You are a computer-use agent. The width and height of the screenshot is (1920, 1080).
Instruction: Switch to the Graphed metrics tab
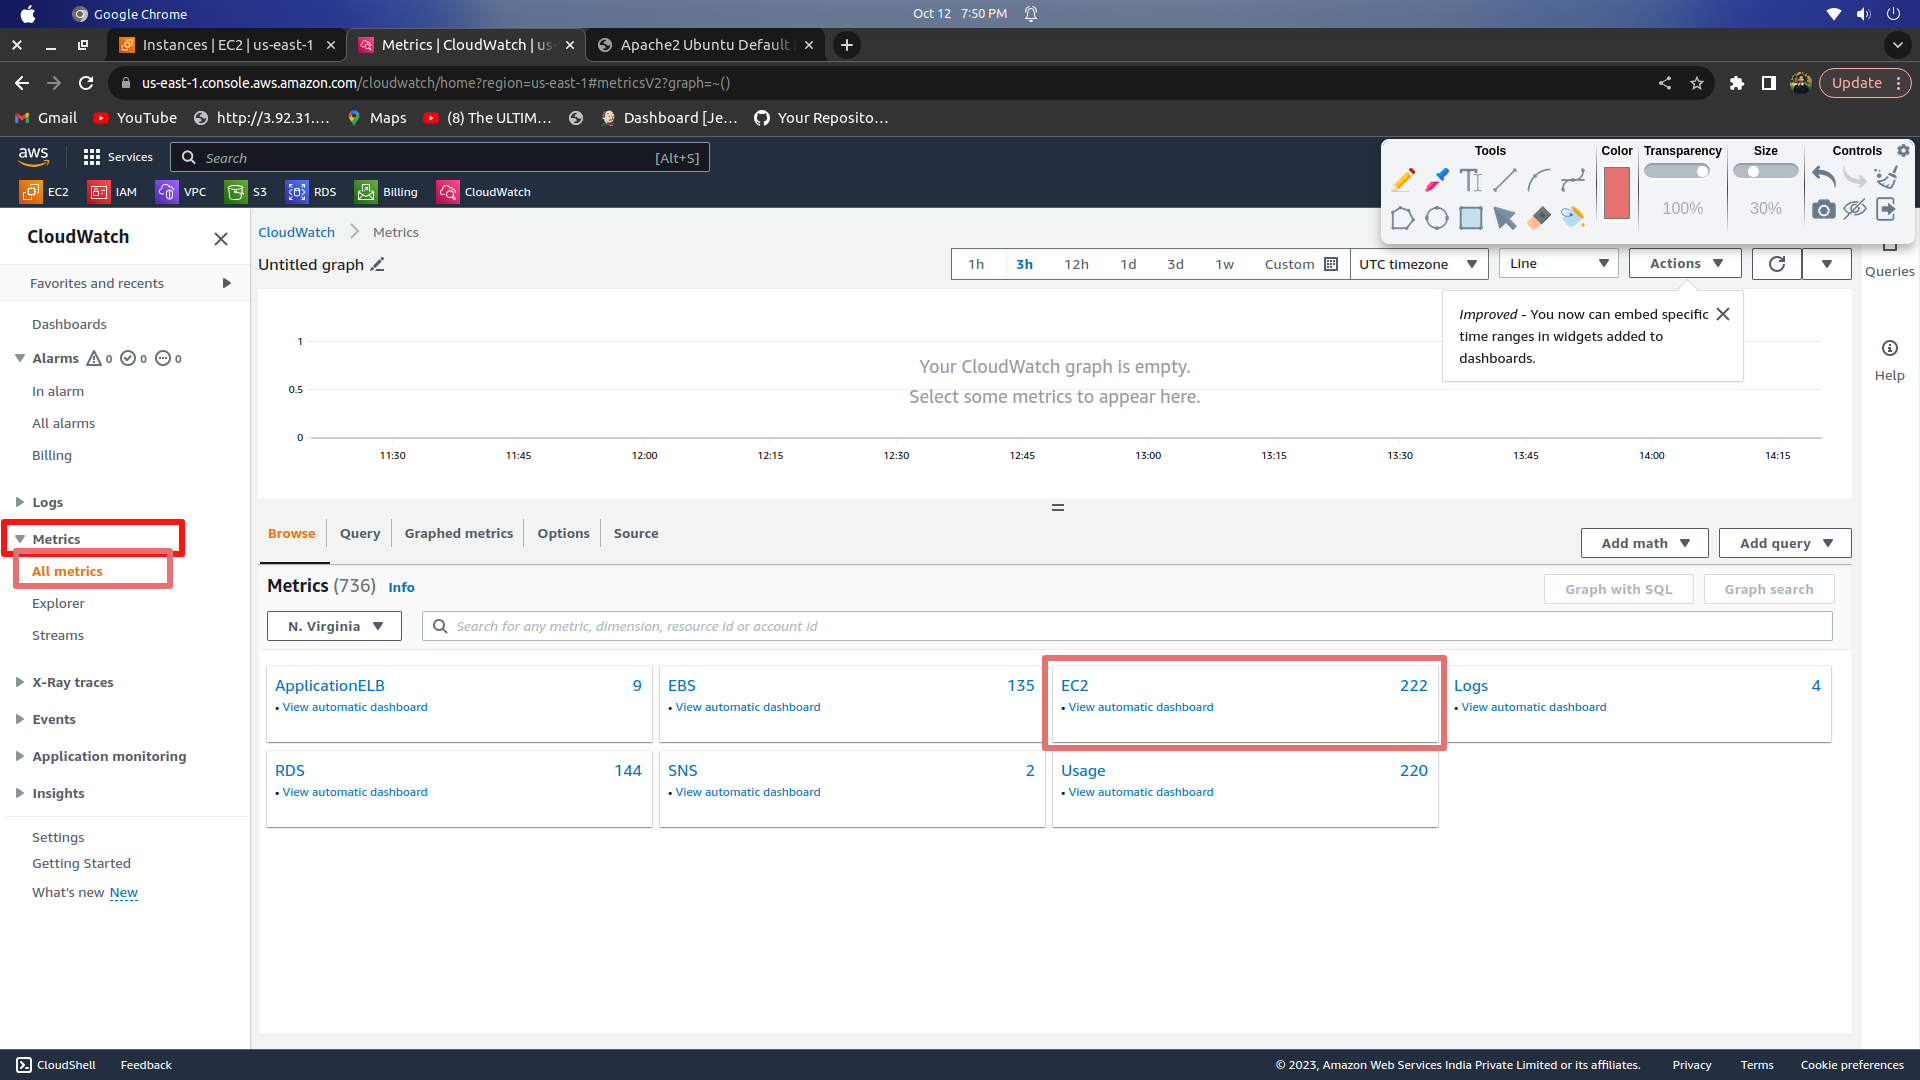click(x=458, y=534)
